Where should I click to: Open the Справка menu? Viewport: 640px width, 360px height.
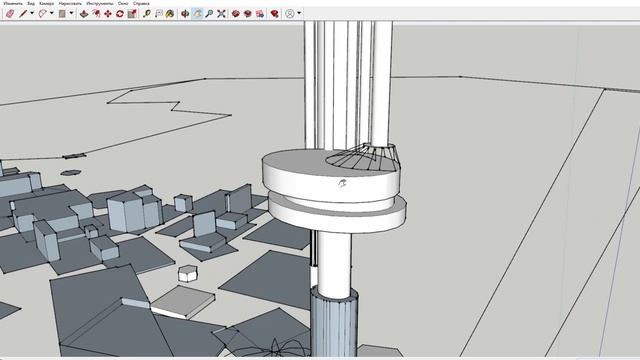pos(141,3)
